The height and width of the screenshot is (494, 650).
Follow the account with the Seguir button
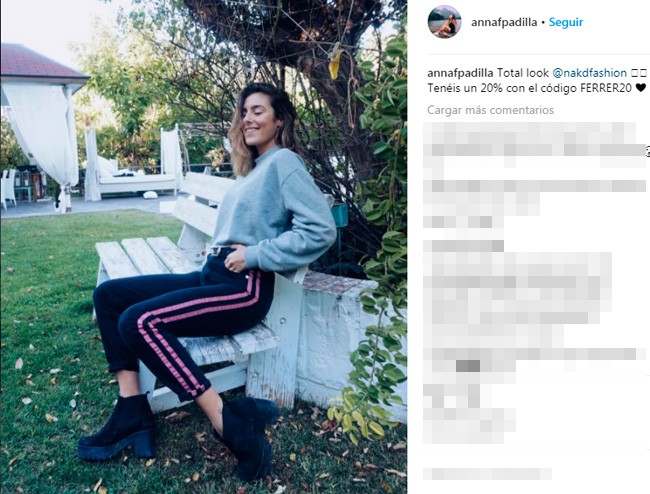(566, 22)
